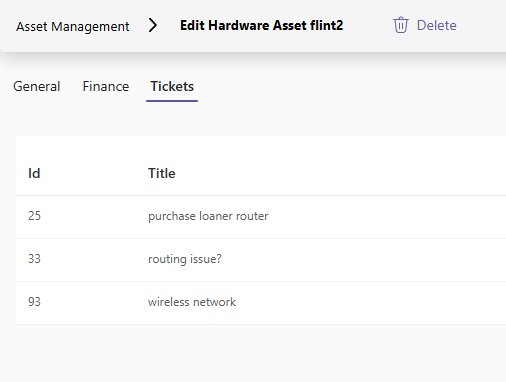Click the Title column header
The width and height of the screenshot is (506, 382).
click(x=162, y=173)
